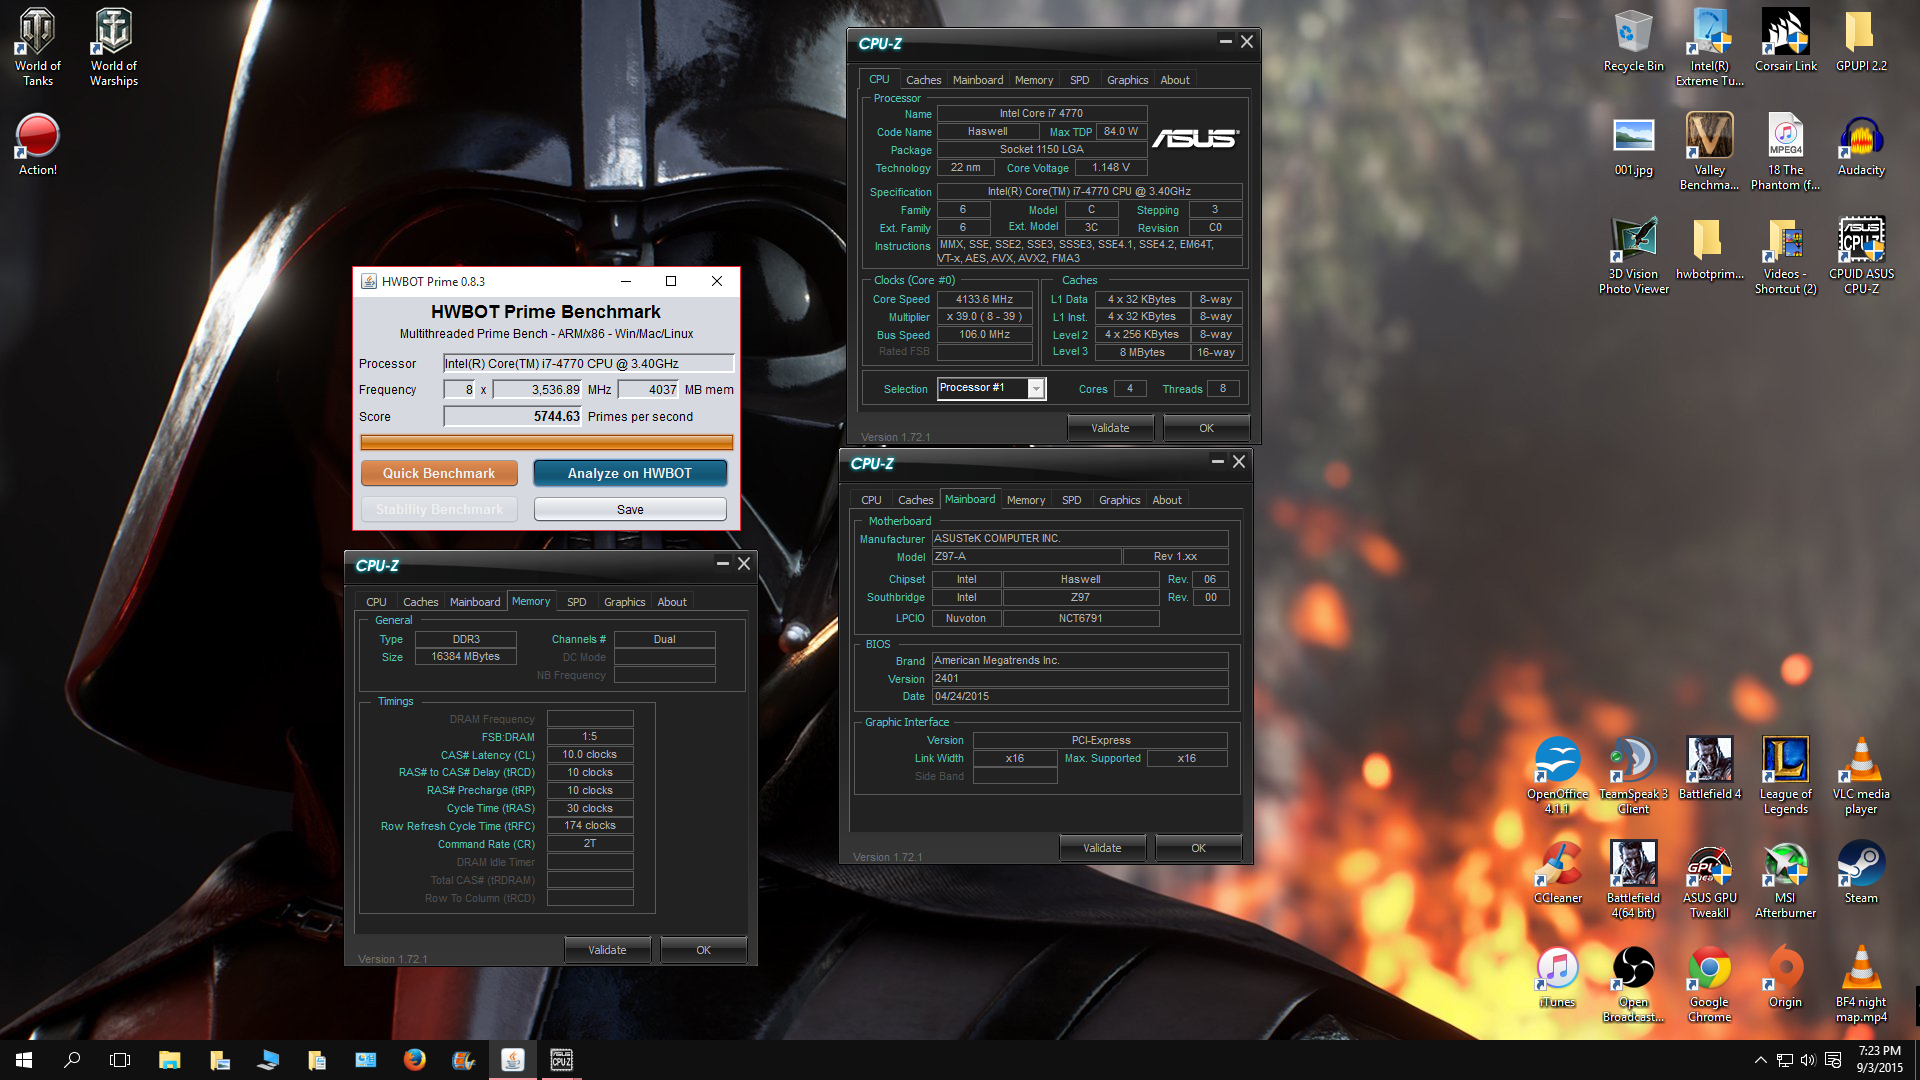This screenshot has height=1080, width=1920.
Task: Open VLC media player icon
Action: [x=1861, y=774]
